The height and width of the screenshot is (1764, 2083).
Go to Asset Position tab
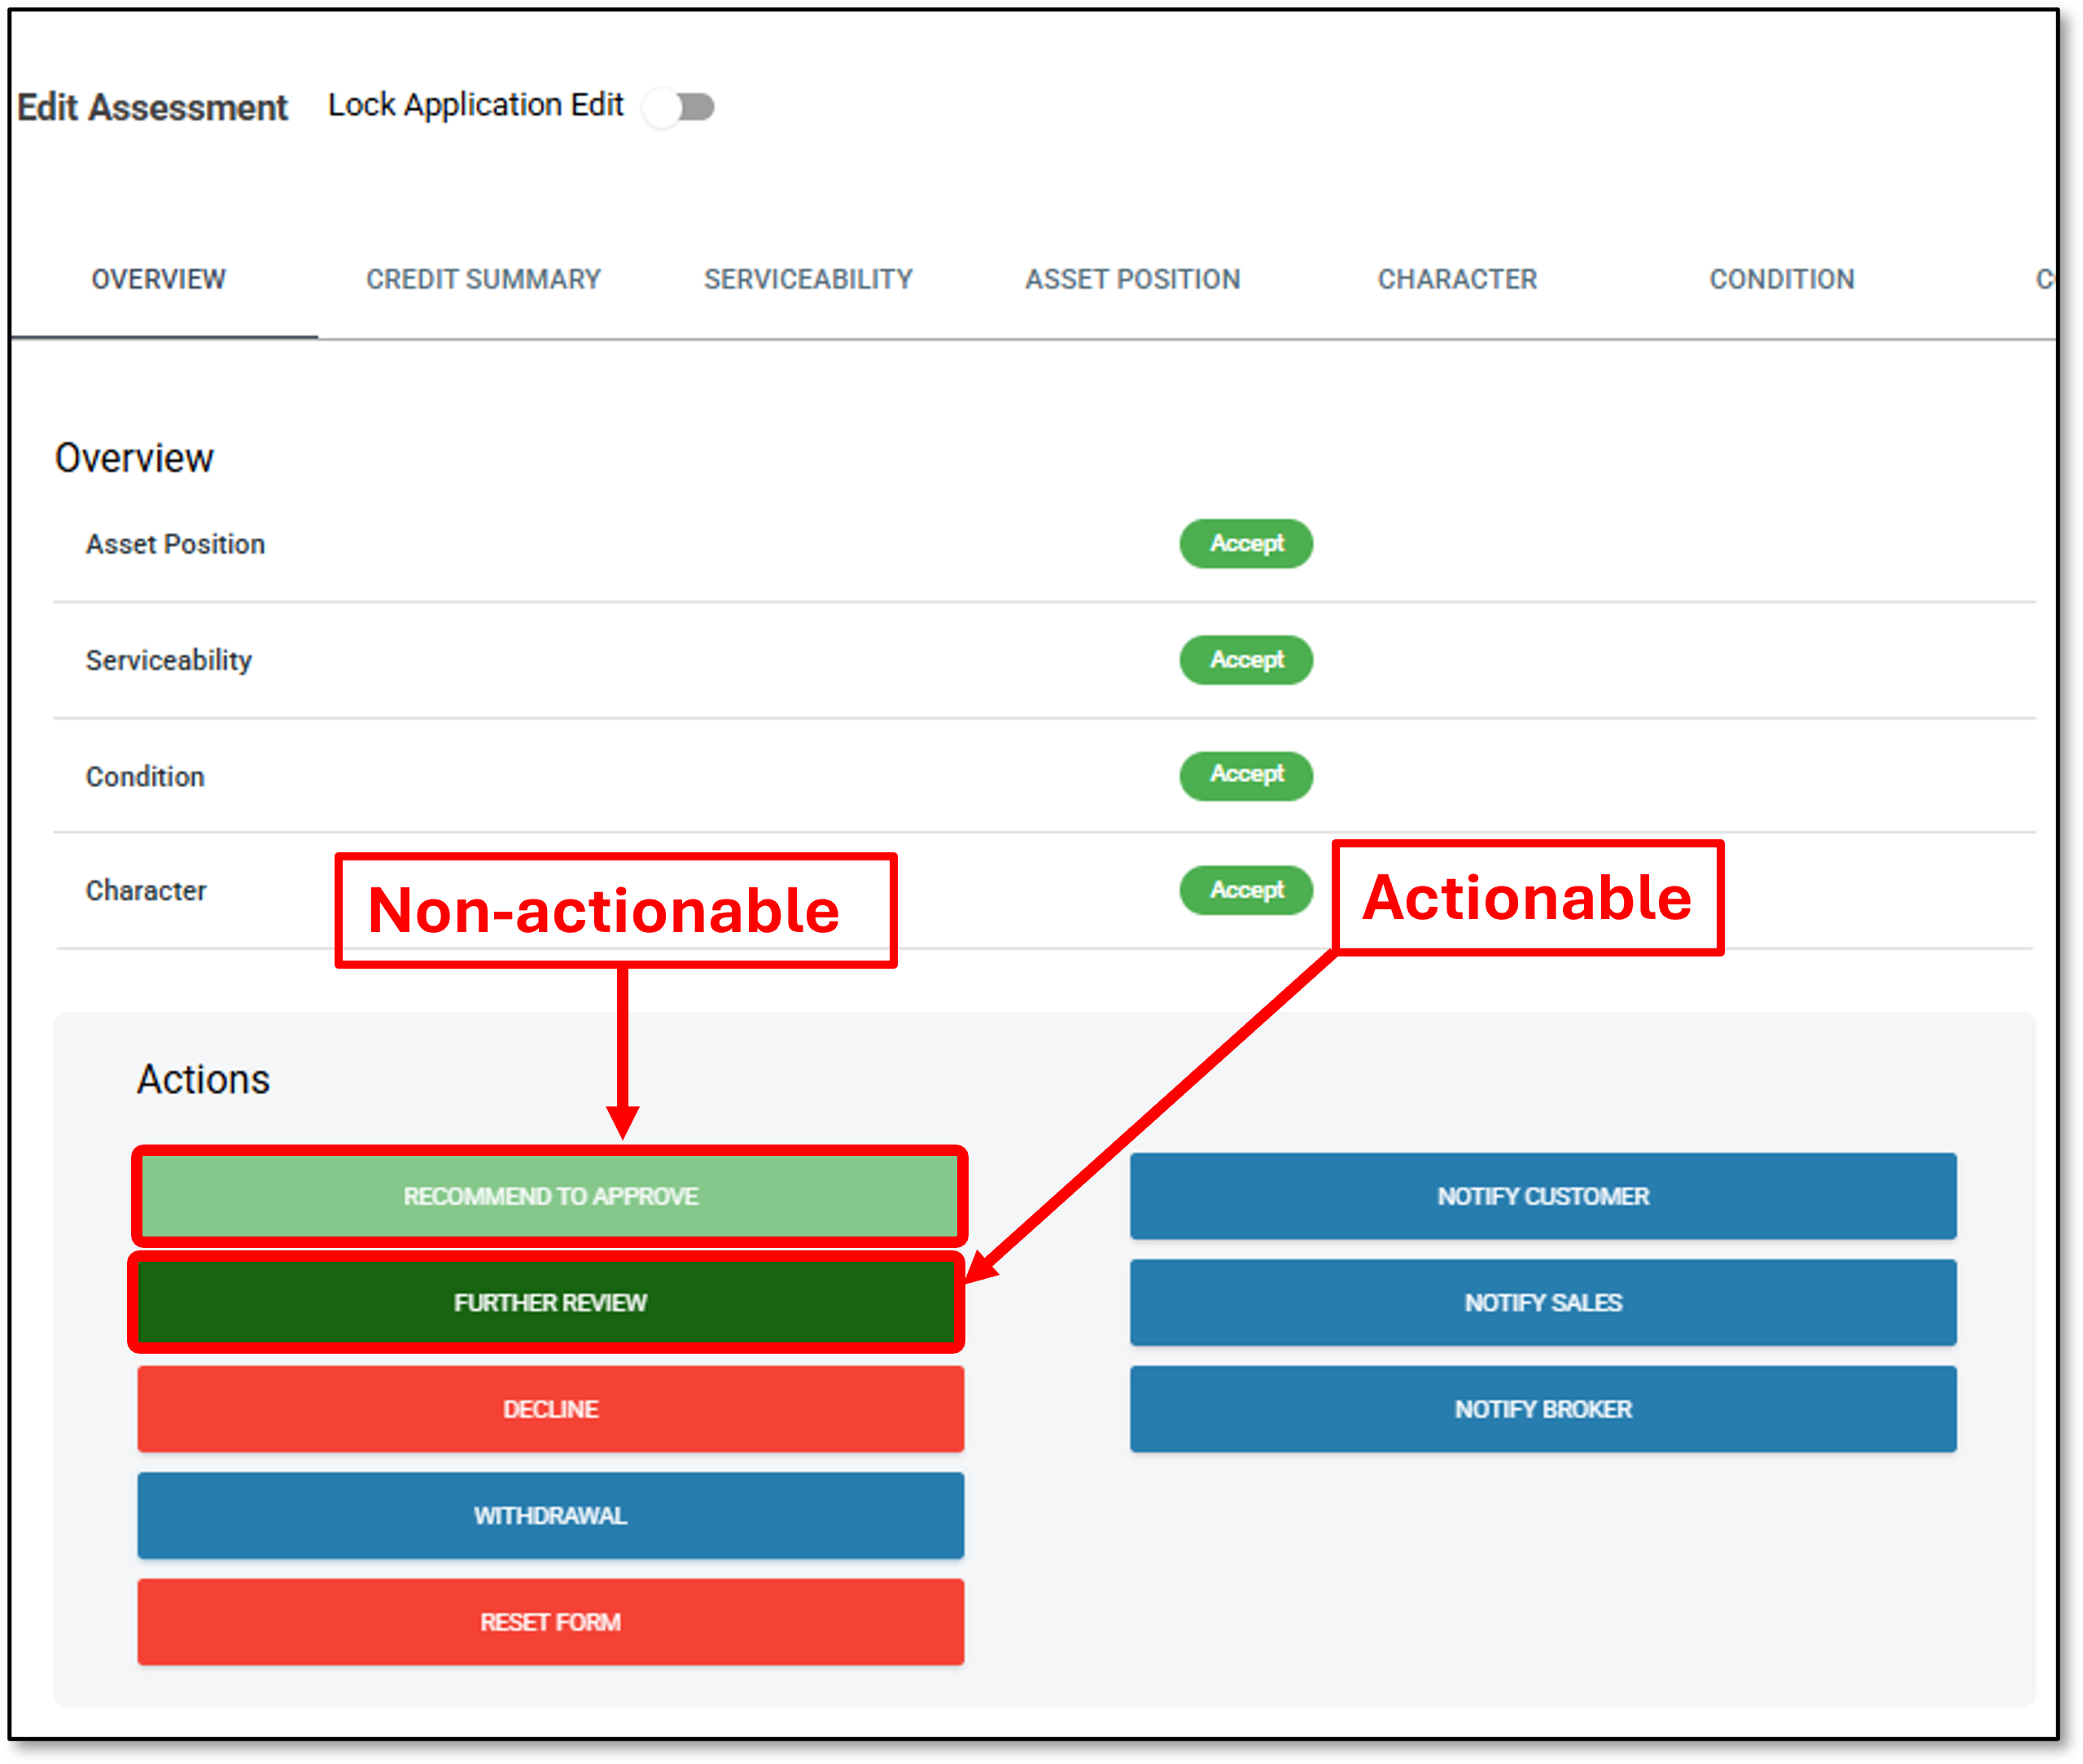(x=1132, y=279)
